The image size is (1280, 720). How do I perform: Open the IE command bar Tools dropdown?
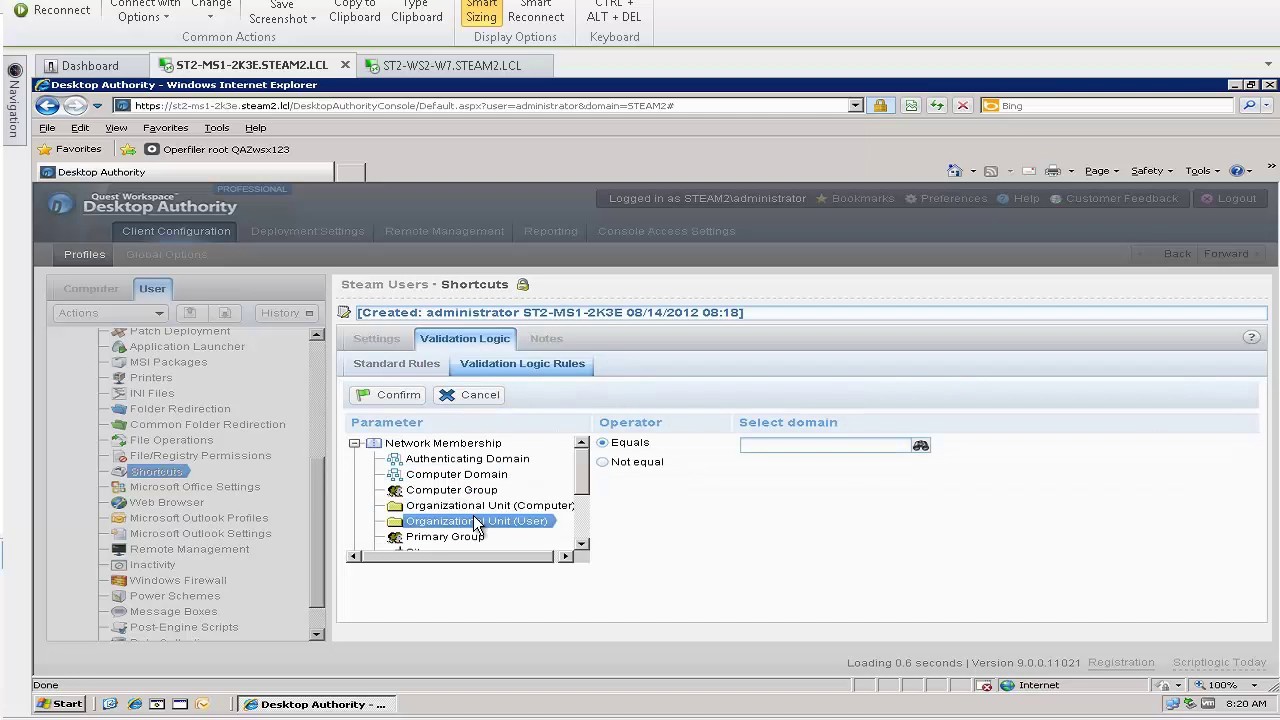(x=1202, y=171)
